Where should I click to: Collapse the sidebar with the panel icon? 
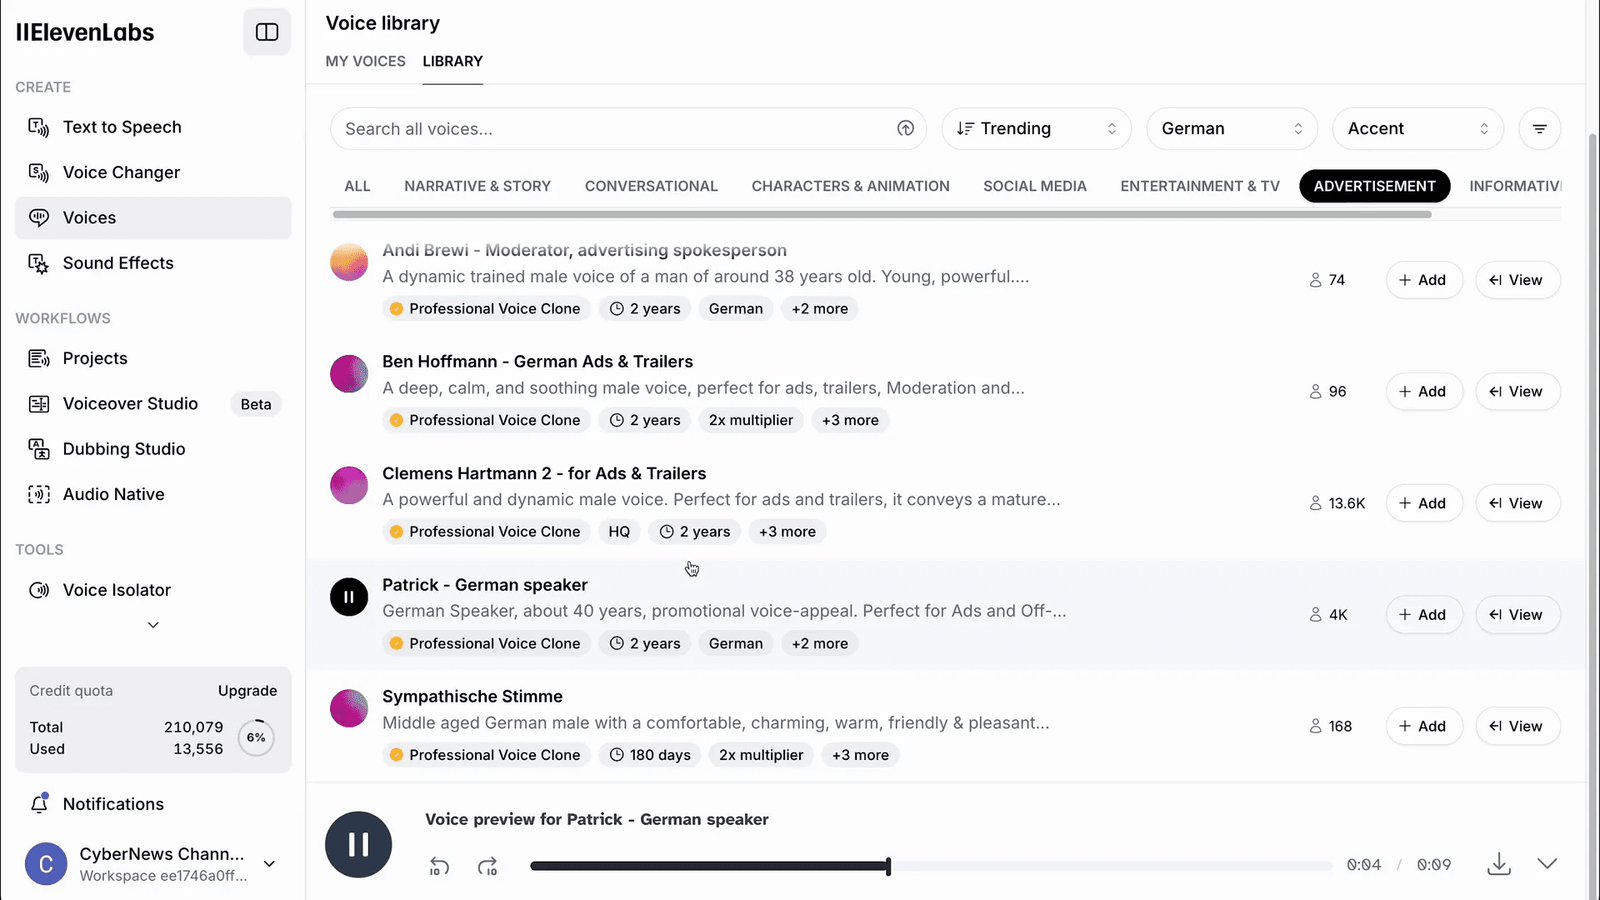tap(267, 32)
